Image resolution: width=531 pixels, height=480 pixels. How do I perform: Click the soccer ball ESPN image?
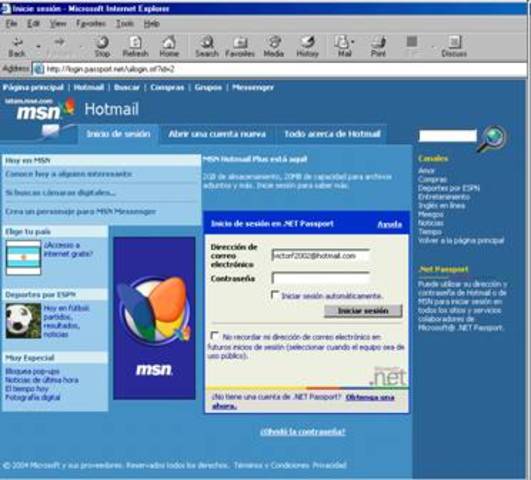tap(23, 321)
